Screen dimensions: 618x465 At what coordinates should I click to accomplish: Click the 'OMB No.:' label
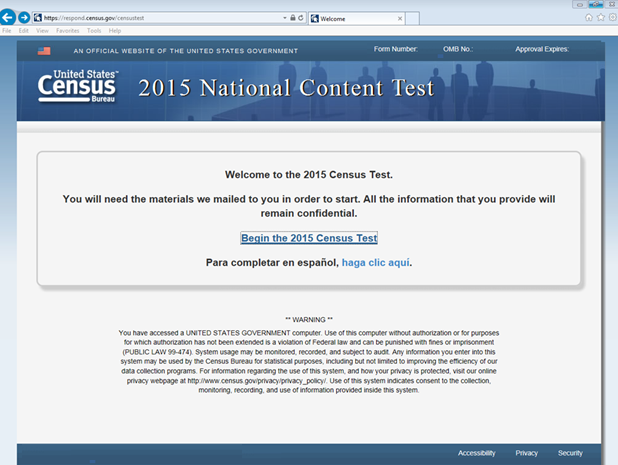458,49
